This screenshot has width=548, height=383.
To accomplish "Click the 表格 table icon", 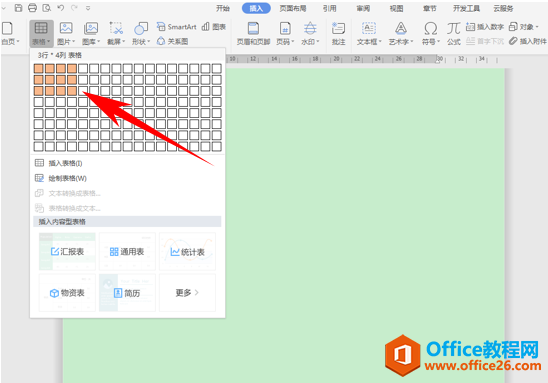I will [41, 28].
